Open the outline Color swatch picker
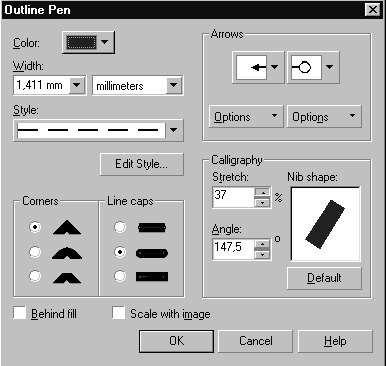 coord(88,42)
